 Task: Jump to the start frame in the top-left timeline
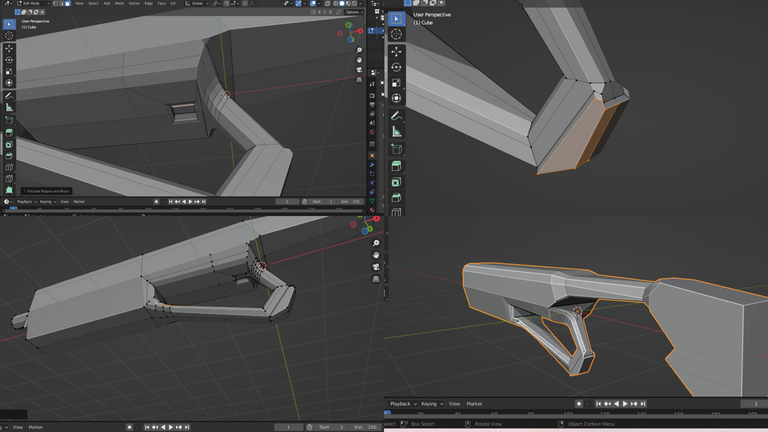[170, 201]
